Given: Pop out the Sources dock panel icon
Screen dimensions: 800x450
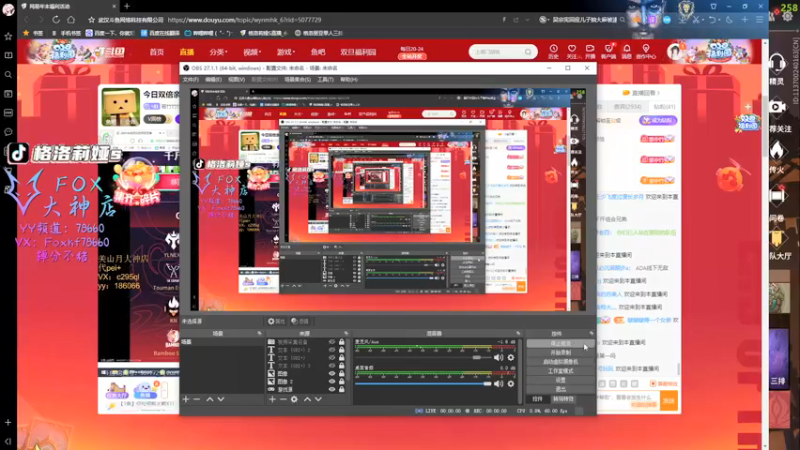Looking at the screenshot, I should tap(346, 333).
